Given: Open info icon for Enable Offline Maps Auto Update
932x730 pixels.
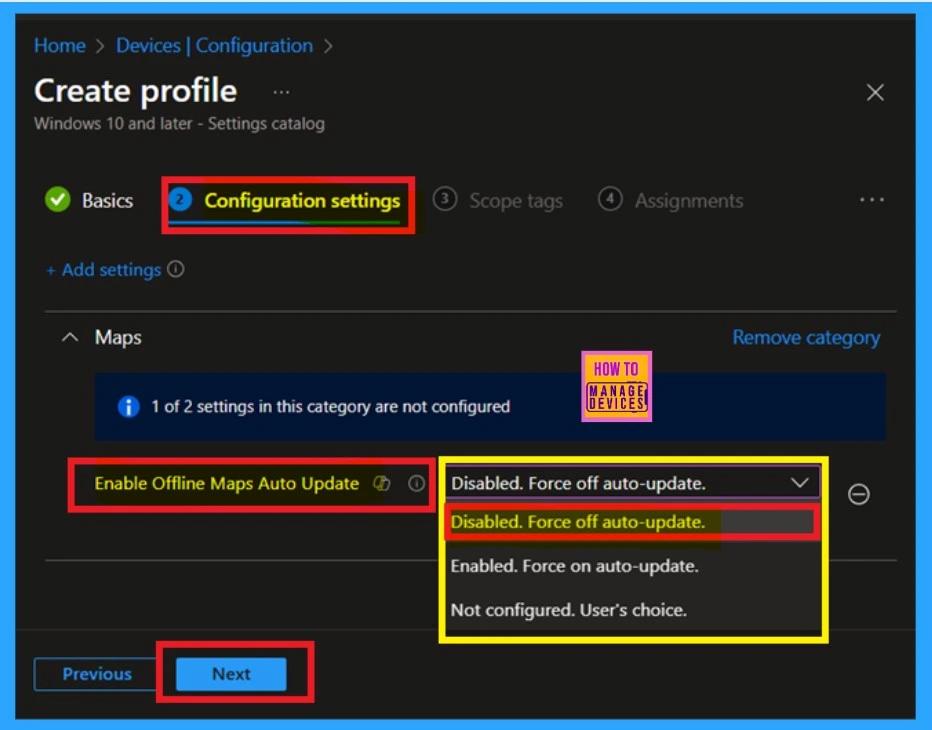Looking at the screenshot, I should pos(417,483).
